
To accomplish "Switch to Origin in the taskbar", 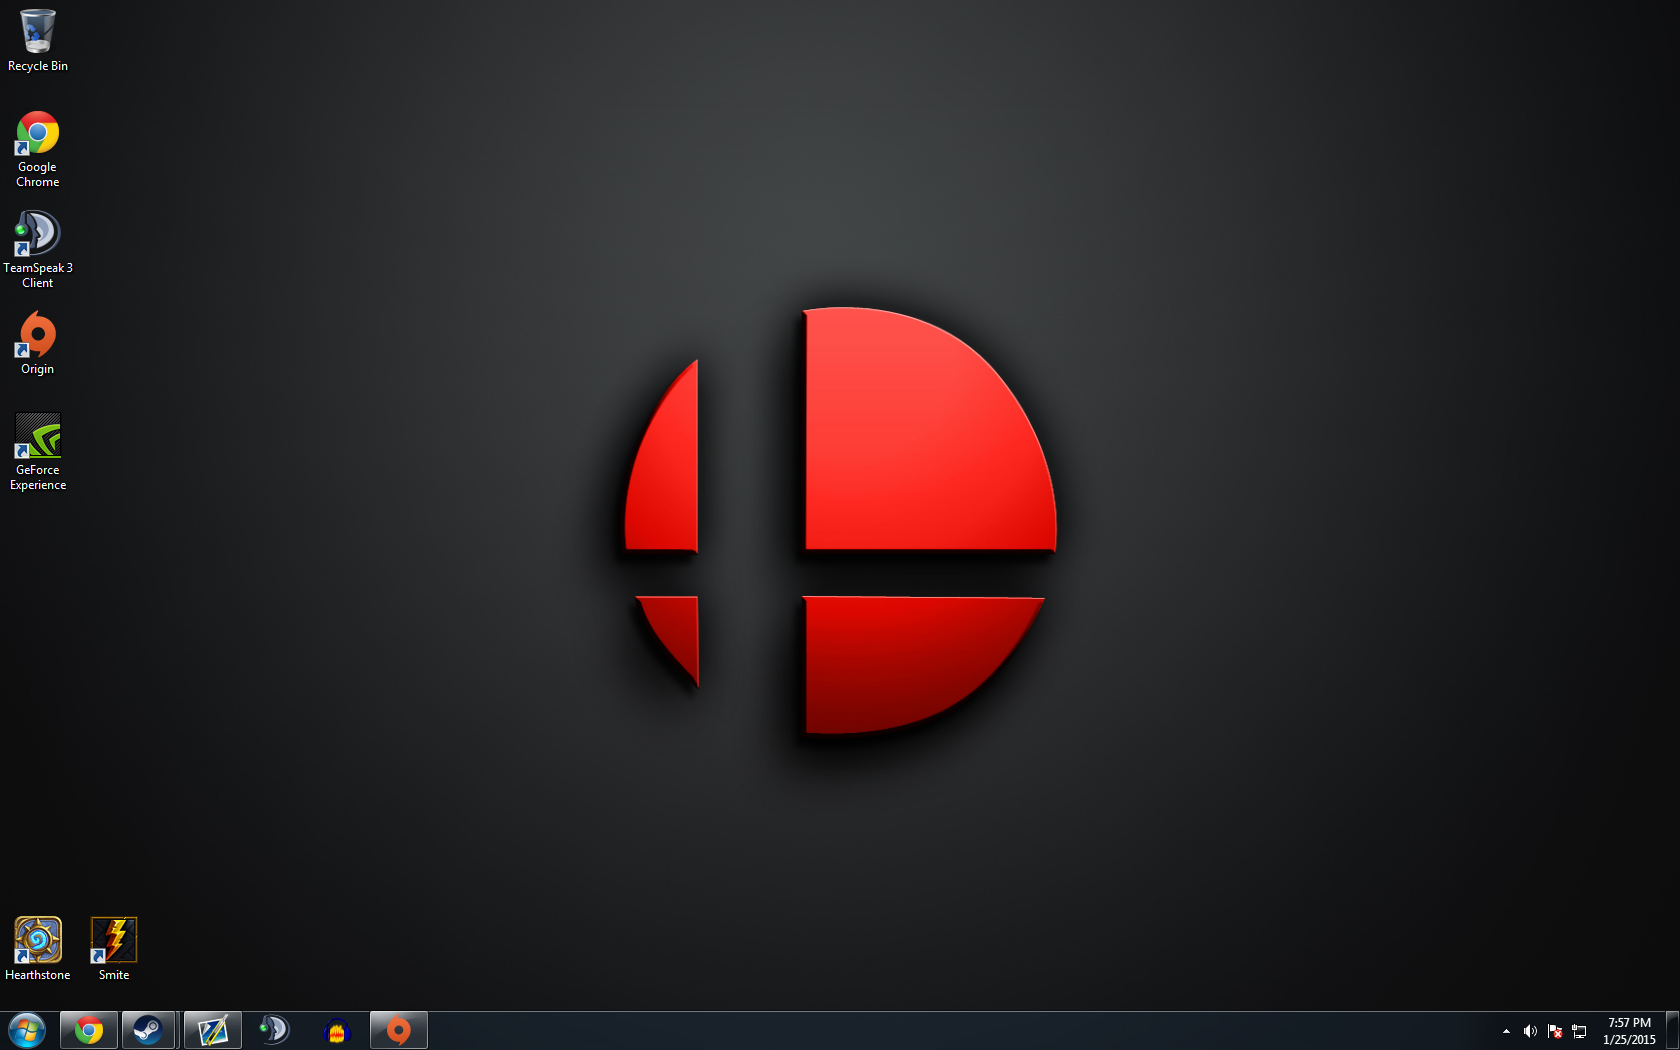I will [x=399, y=1030].
